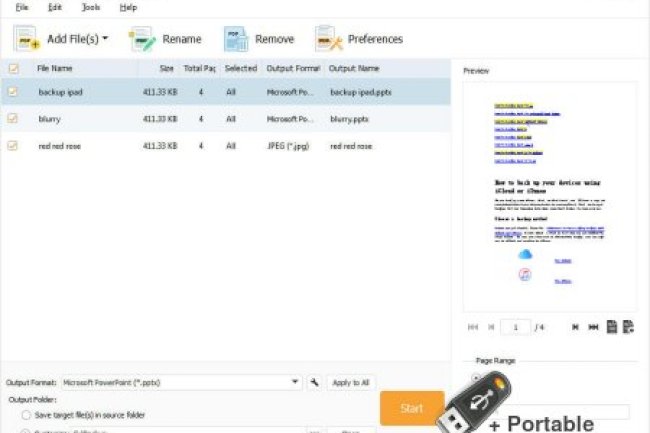Click the 411.33 KB size in blurry row
Viewport: 650px width, 433px height.
point(160,119)
